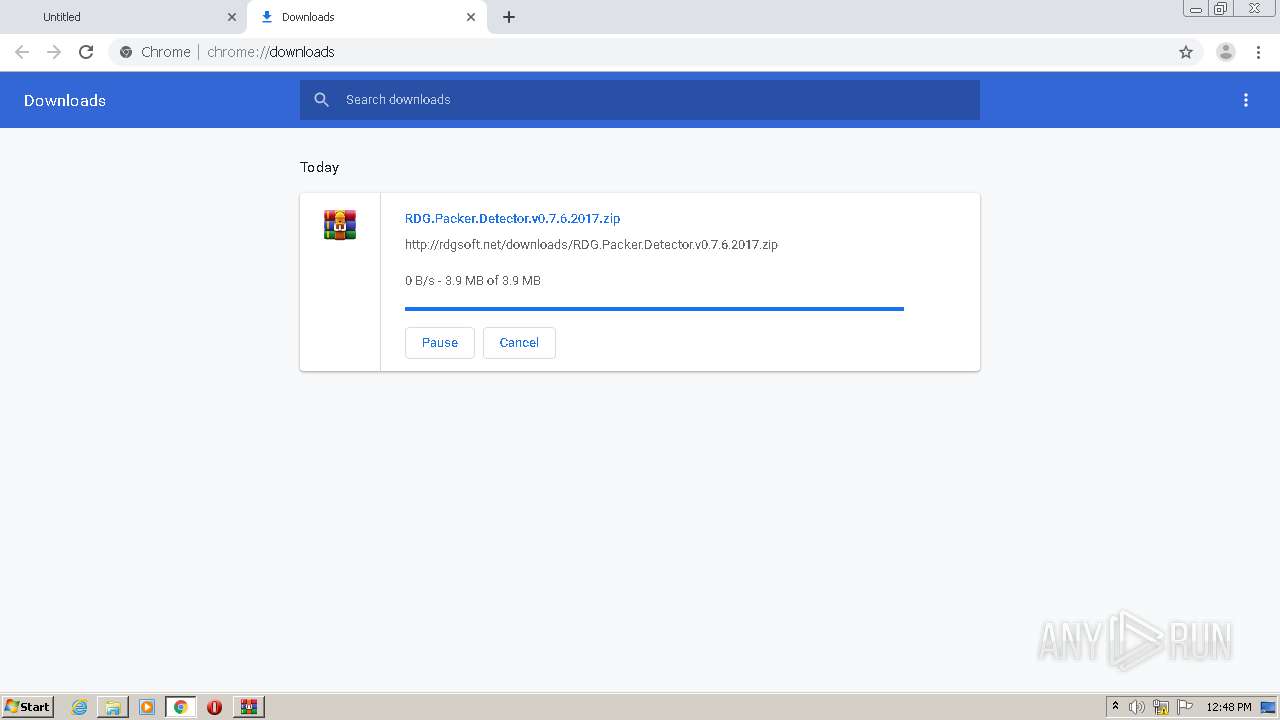Click the browser back arrow
The height and width of the screenshot is (720, 1280).
(22, 52)
